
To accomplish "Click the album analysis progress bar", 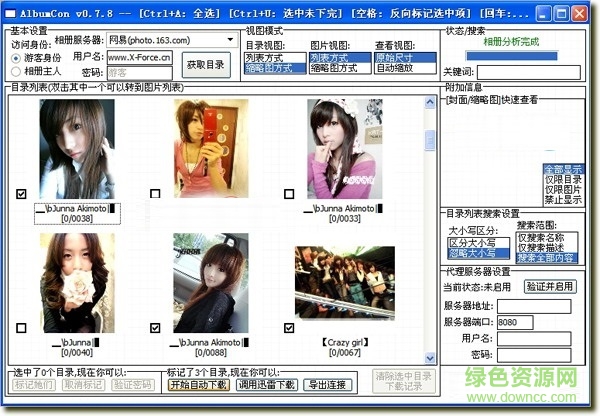I will (x=511, y=56).
